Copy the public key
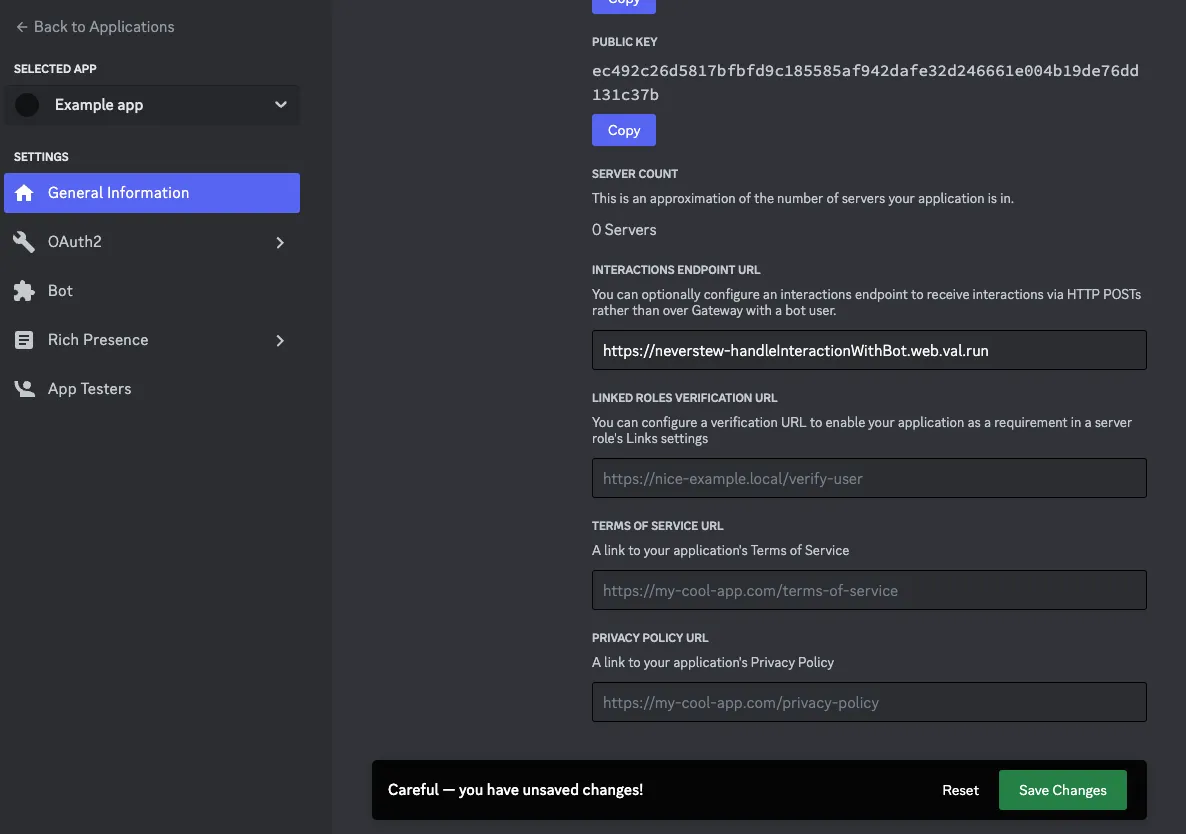Image resolution: width=1186 pixels, height=834 pixels. [x=623, y=130]
